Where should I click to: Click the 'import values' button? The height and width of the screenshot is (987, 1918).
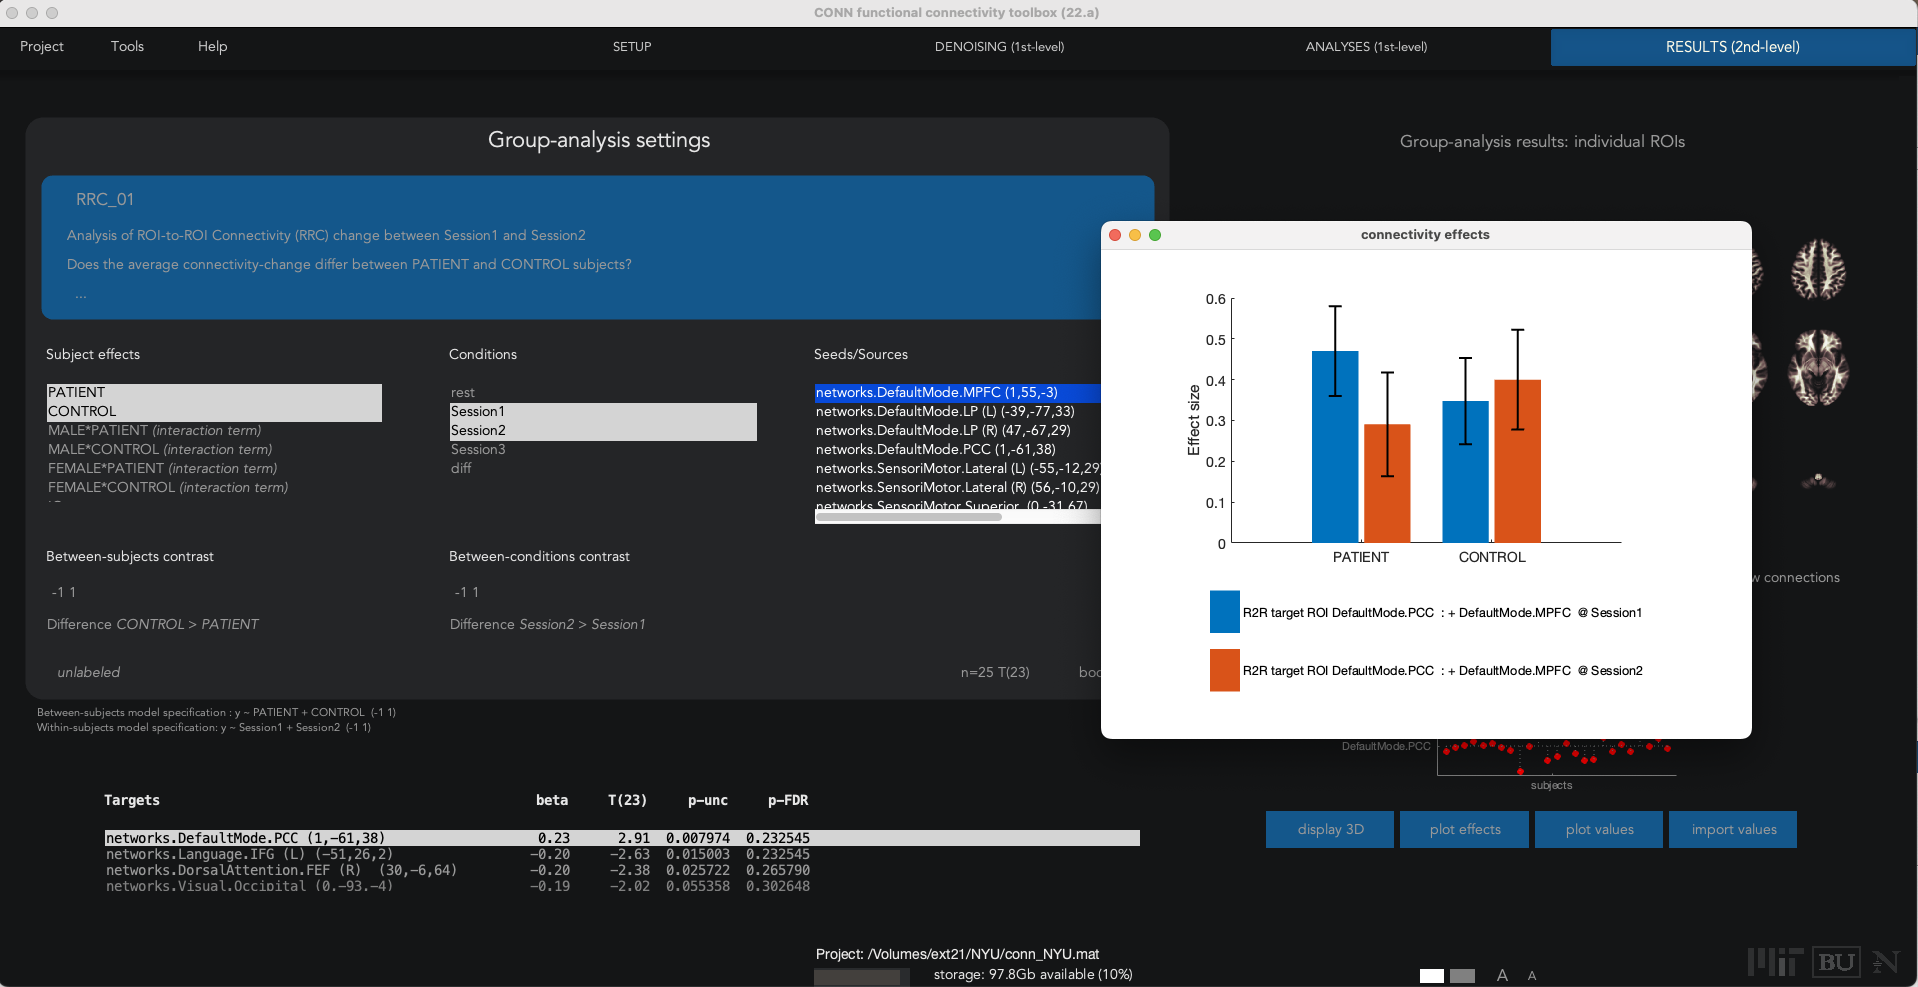pos(1733,830)
